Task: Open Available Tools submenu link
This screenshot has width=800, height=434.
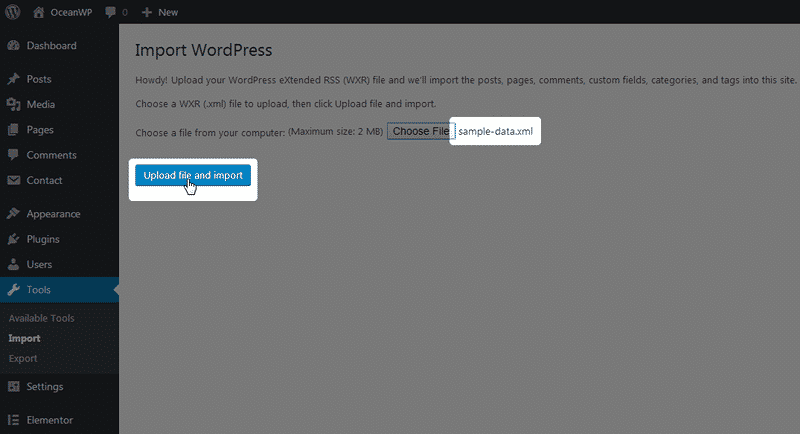Action: pos(41,318)
